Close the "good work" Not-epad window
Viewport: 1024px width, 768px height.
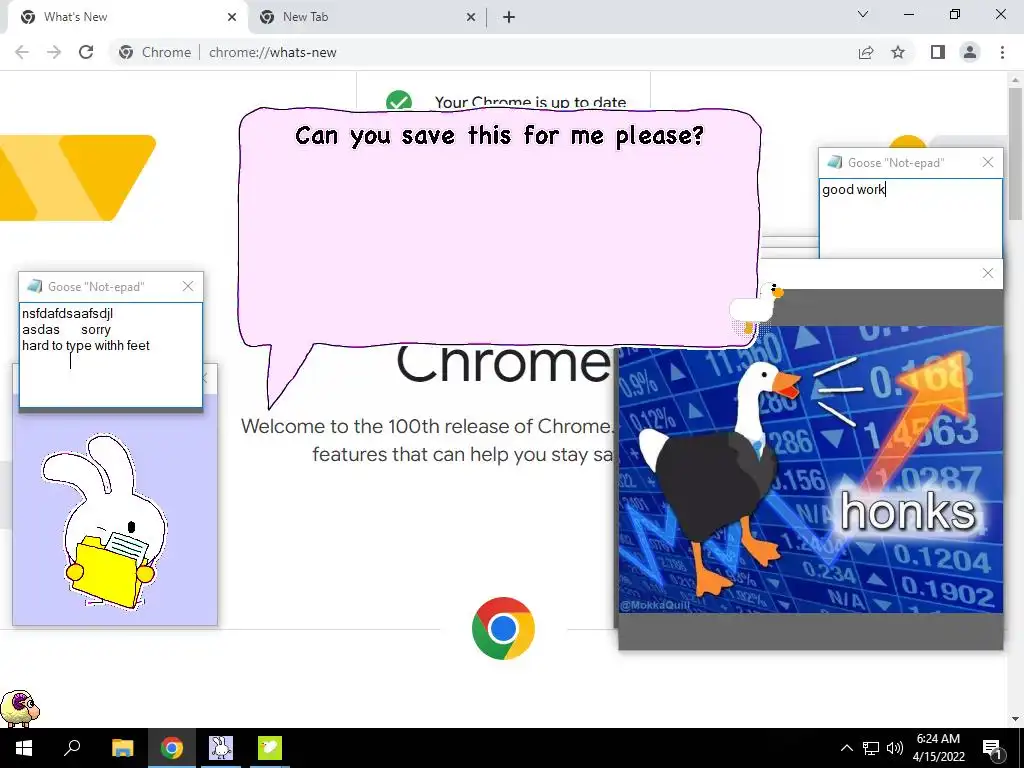point(988,162)
